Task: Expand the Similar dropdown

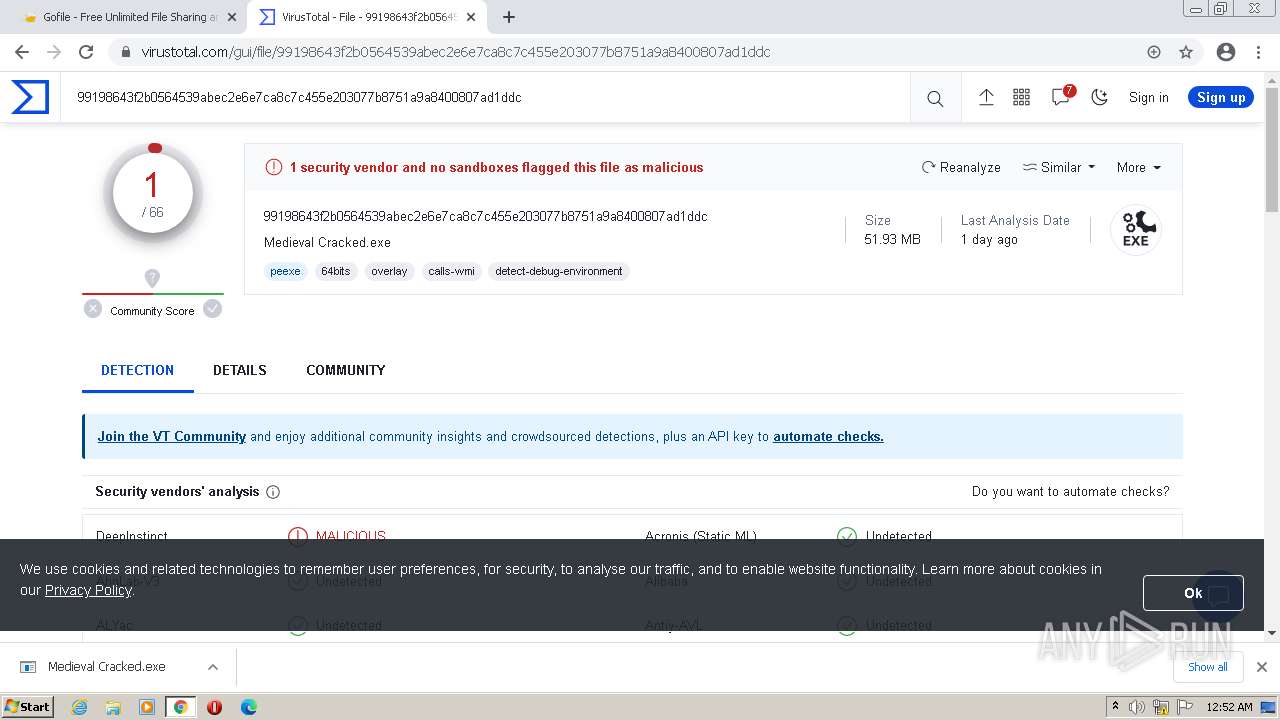Action: click(1059, 167)
